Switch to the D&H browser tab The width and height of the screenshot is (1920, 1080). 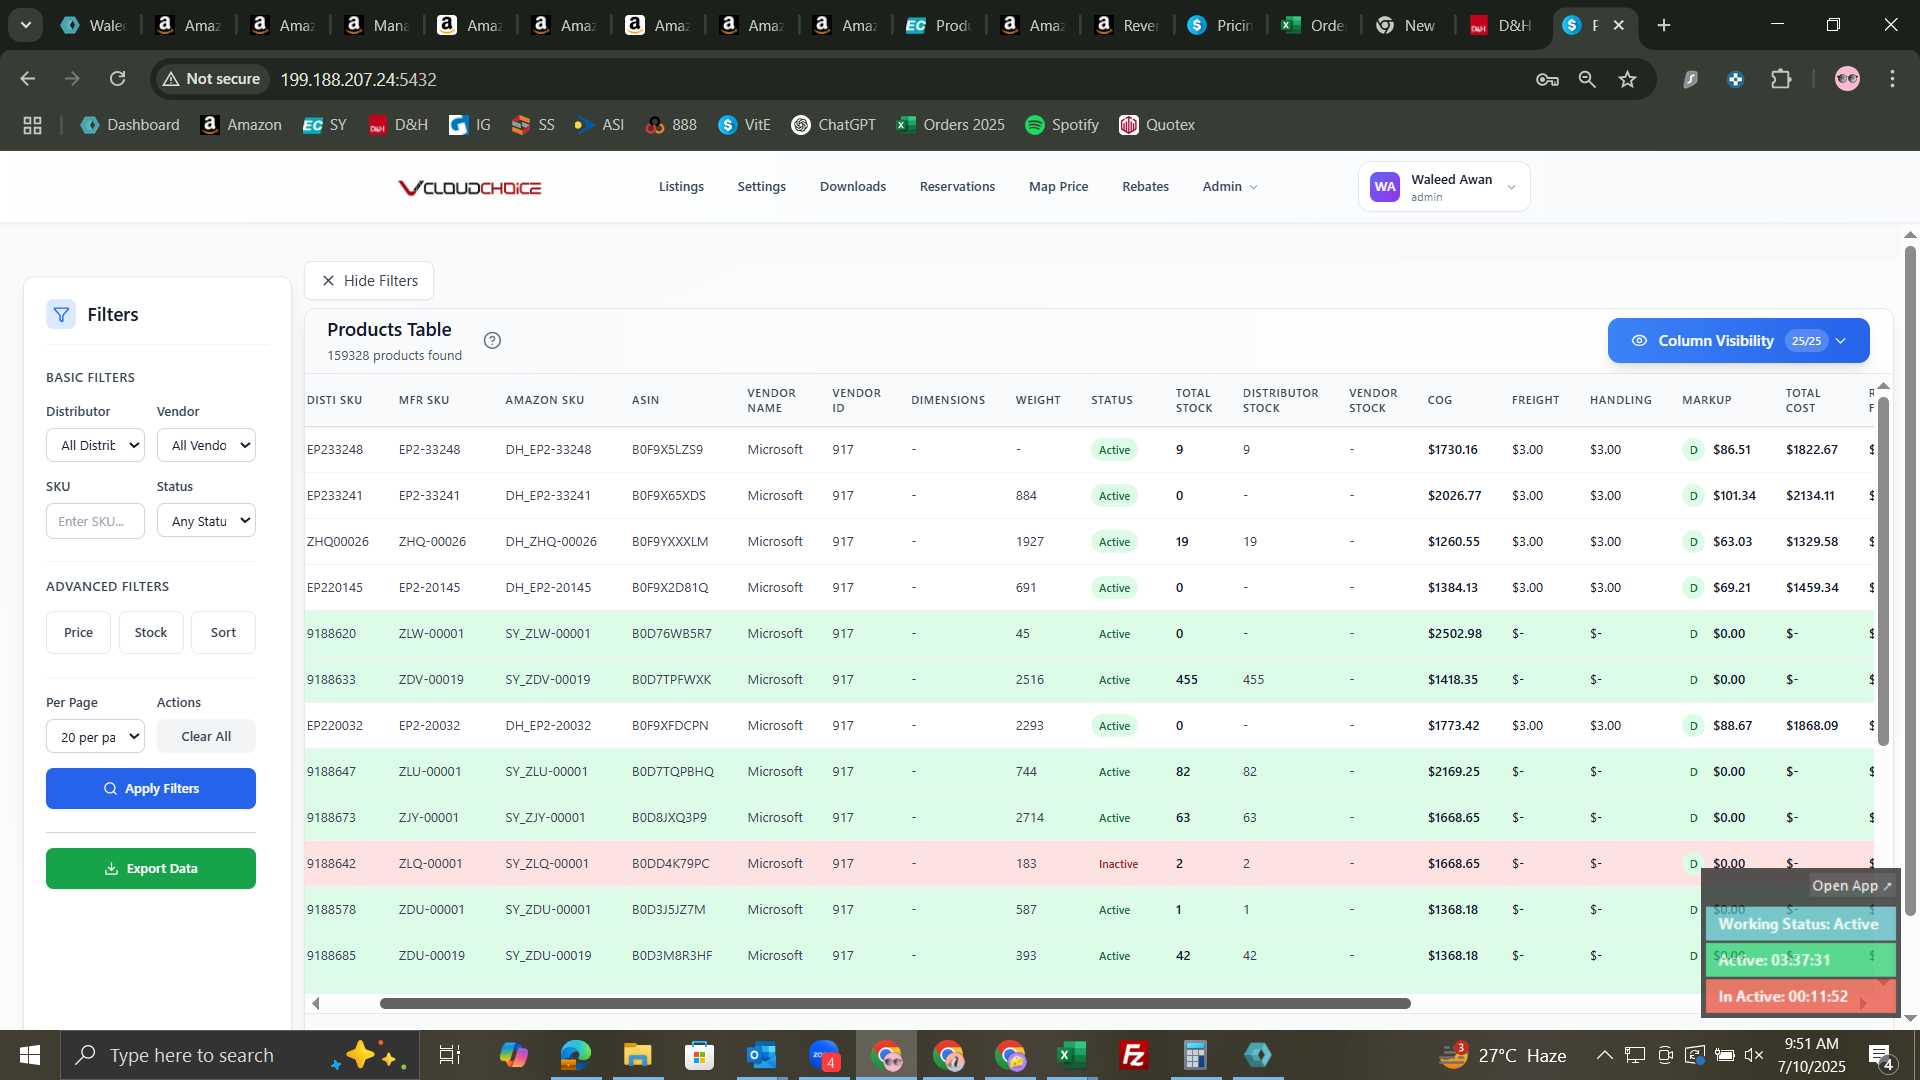1501,25
